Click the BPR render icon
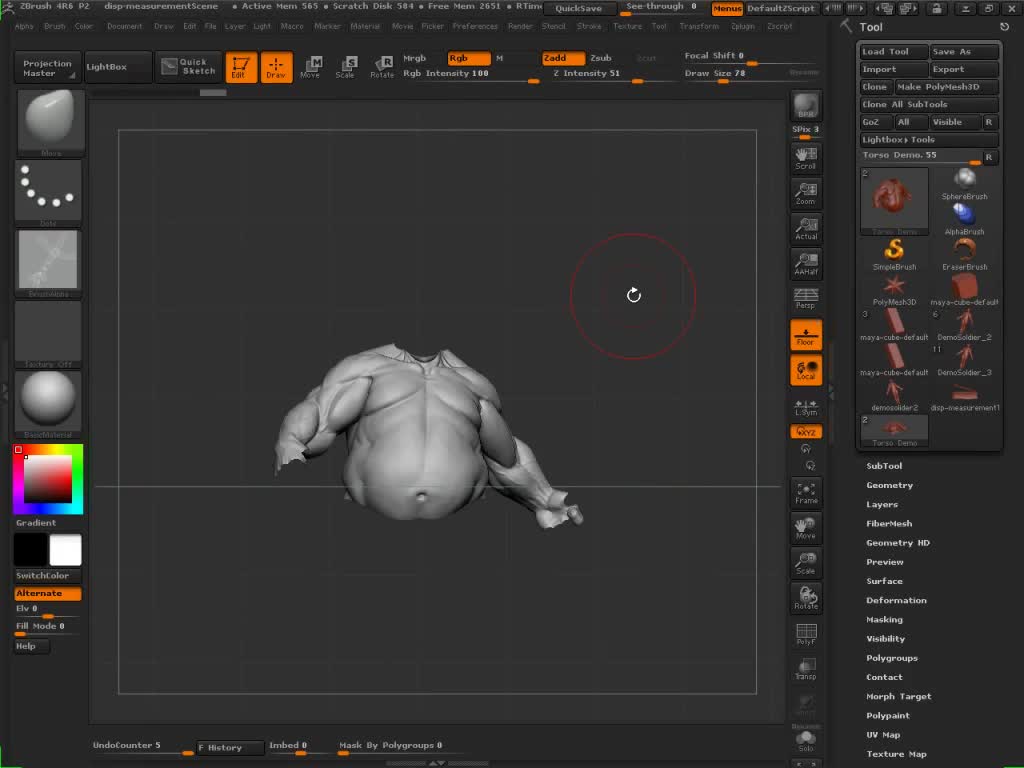 point(806,106)
